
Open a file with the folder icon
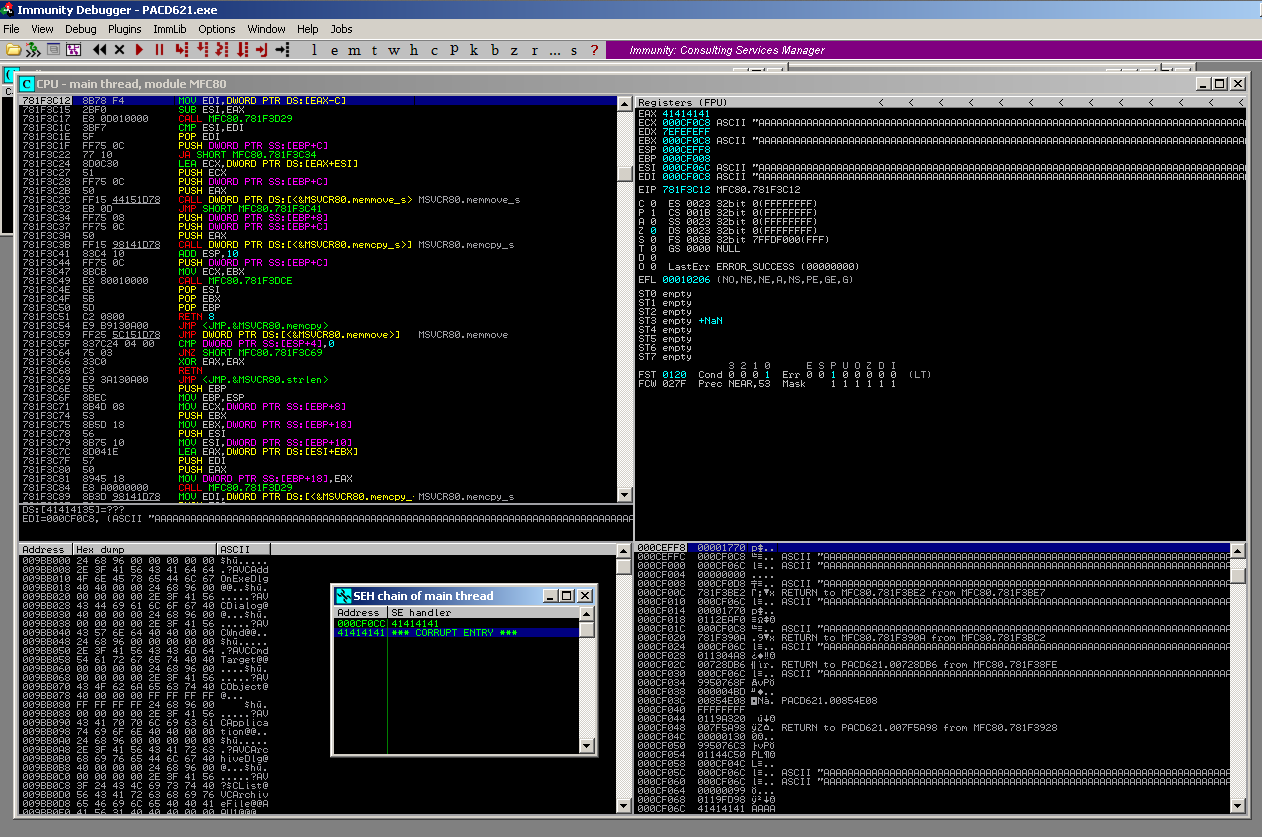coord(13,49)
